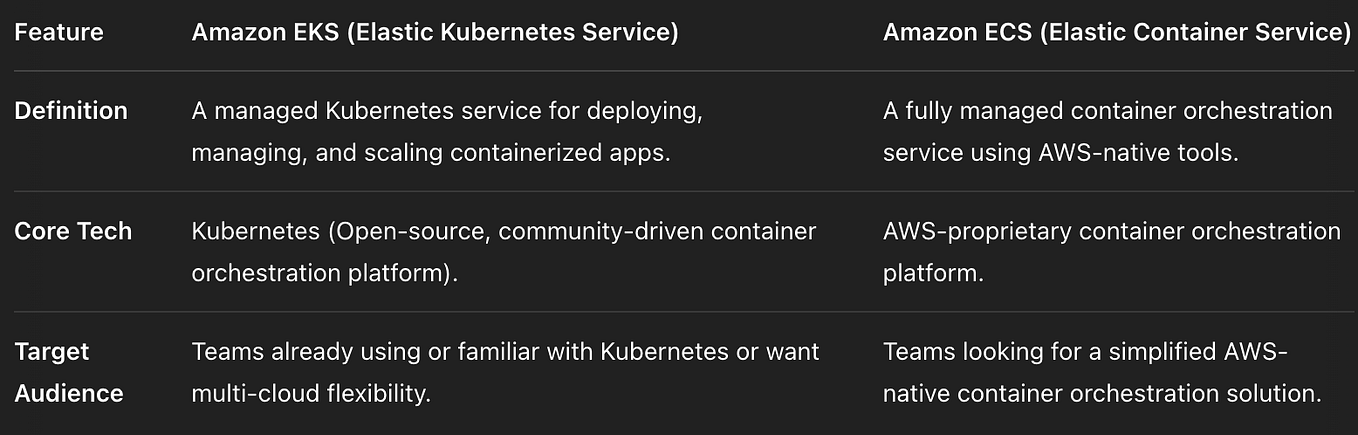The height and width of the screenshot is (435, 1358).
Task: Select the Definition row label
Action: coord(70,111)
